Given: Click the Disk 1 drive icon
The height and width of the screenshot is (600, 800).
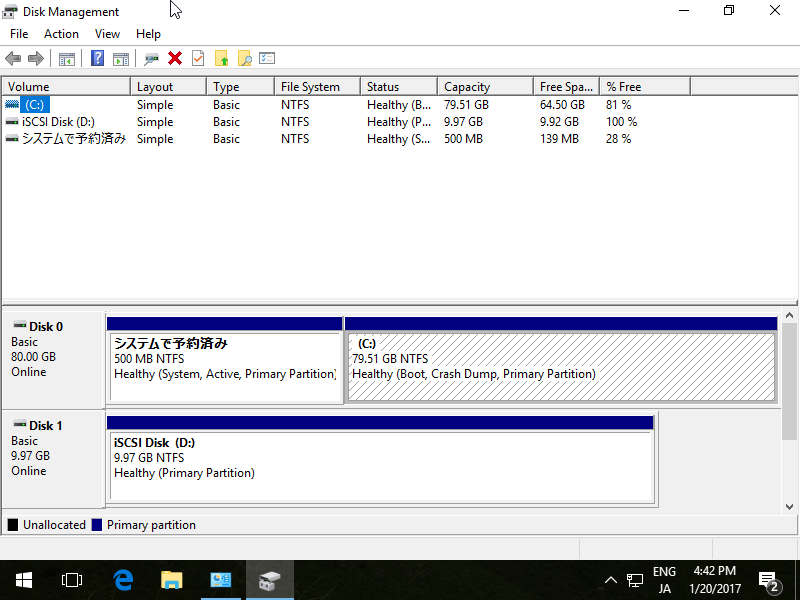Looking at the screenshot, I should tap(20, 423).
